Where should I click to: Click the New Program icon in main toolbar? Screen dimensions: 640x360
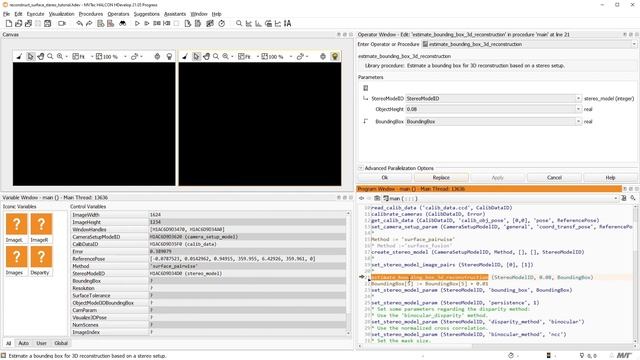tap(9, 24)
